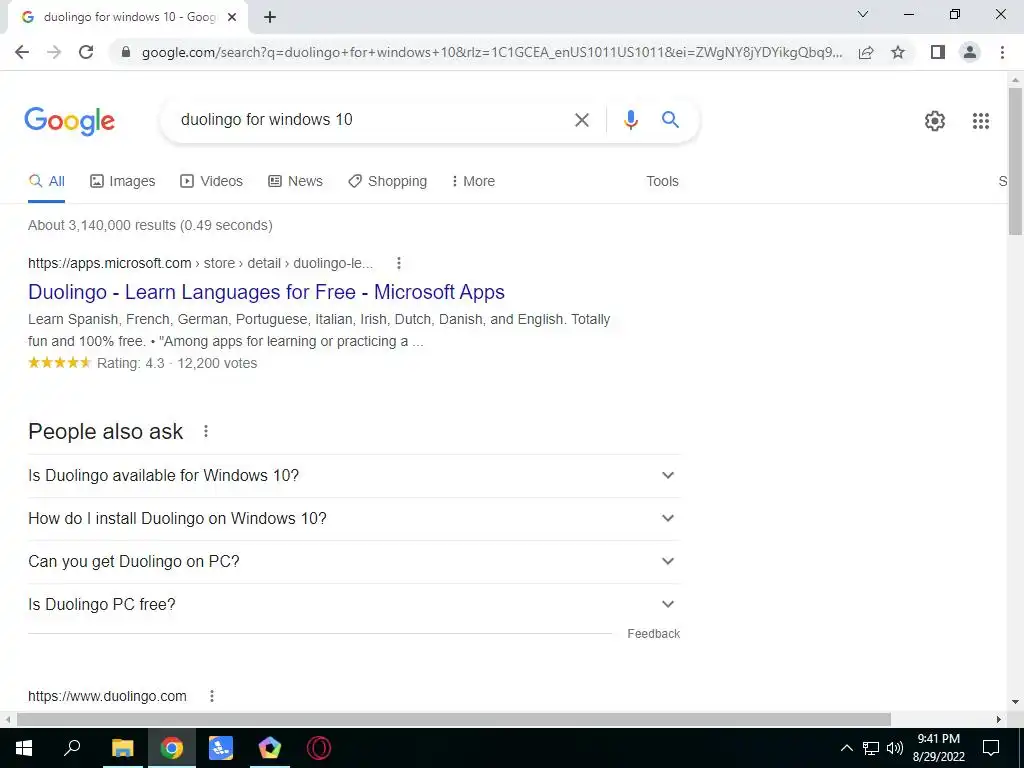1024x768 pixels.
Task: Switch to the Shopping tab
Action: [388, 181]
